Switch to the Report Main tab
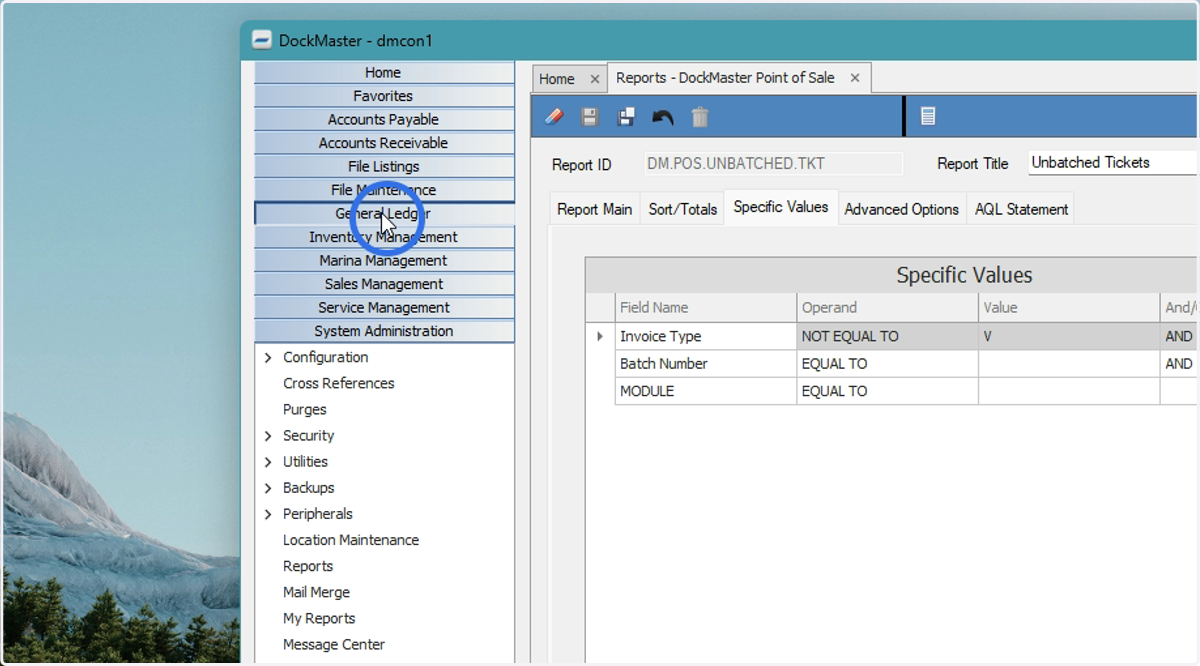Screen dimensions: 1200x666 [594, 209]
